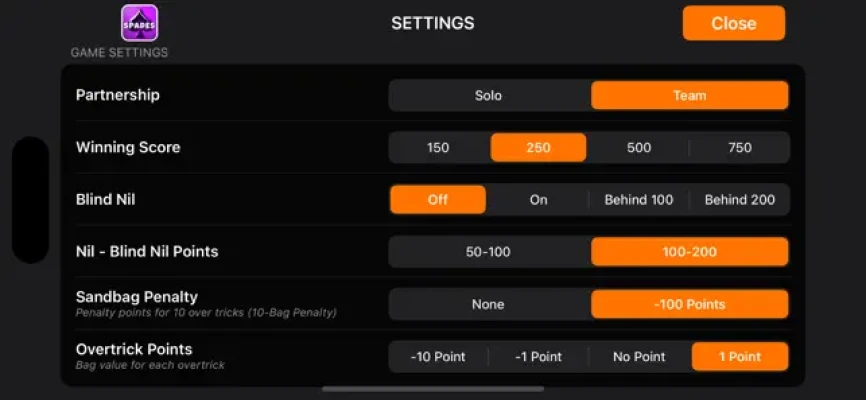
Task: Click the Spades app icon
Action: coord(139,22)
